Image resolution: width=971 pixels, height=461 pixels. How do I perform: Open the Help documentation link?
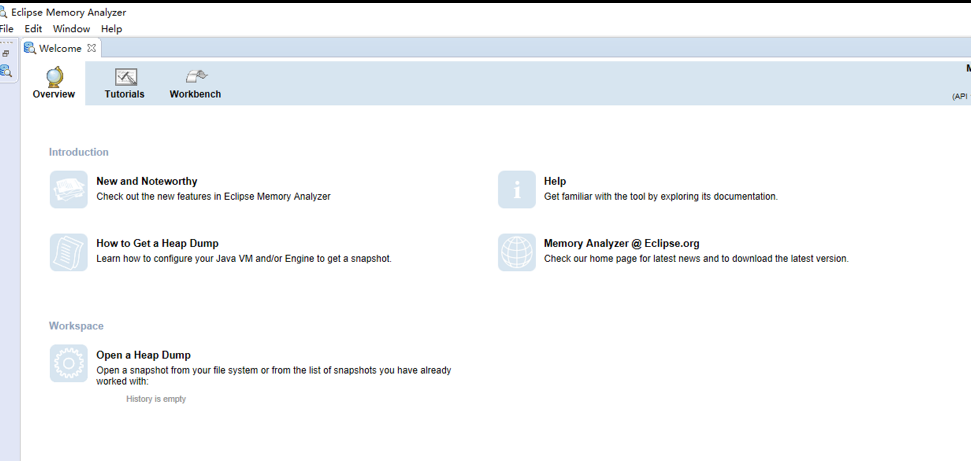[x=555, y=182]
